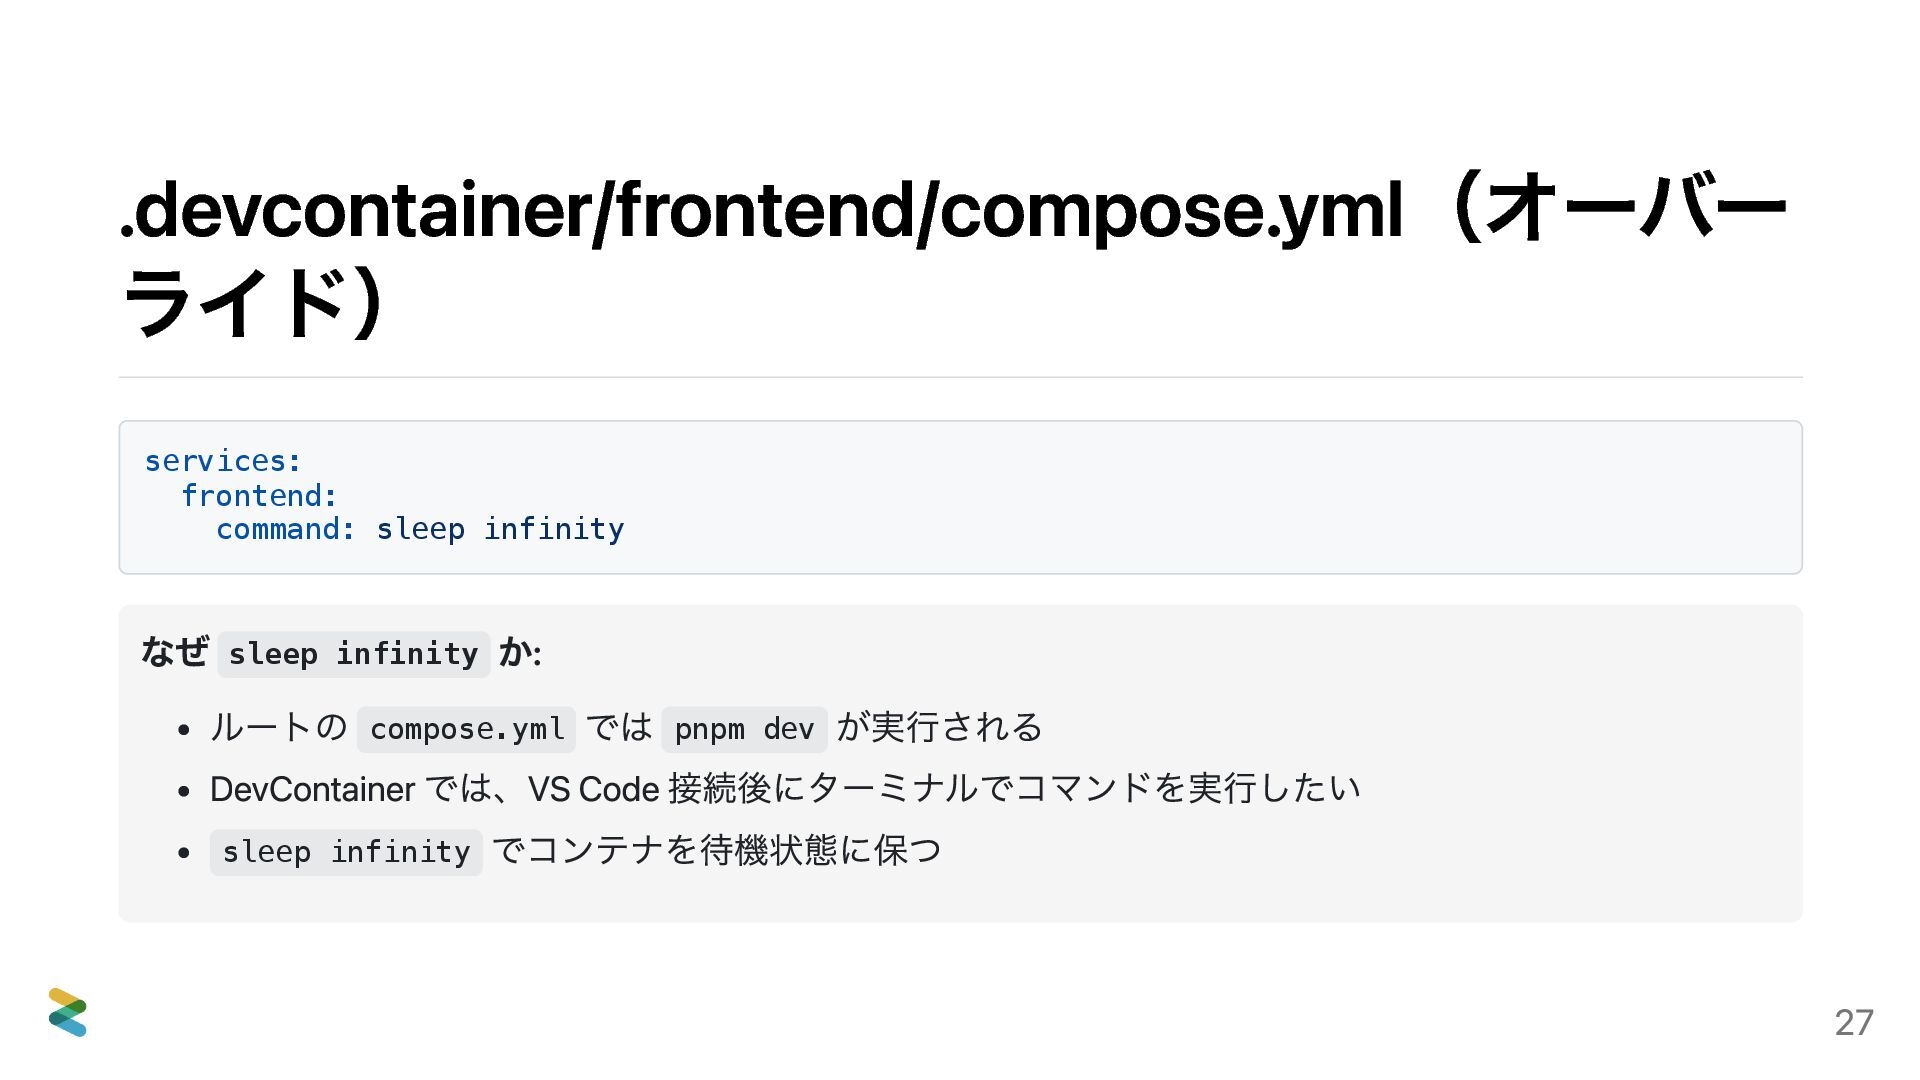Click the コンテナを待機状態に保つ text
Viewport: 1920px width, 1080px height.
pyautogui.click(x=716, y=851)
